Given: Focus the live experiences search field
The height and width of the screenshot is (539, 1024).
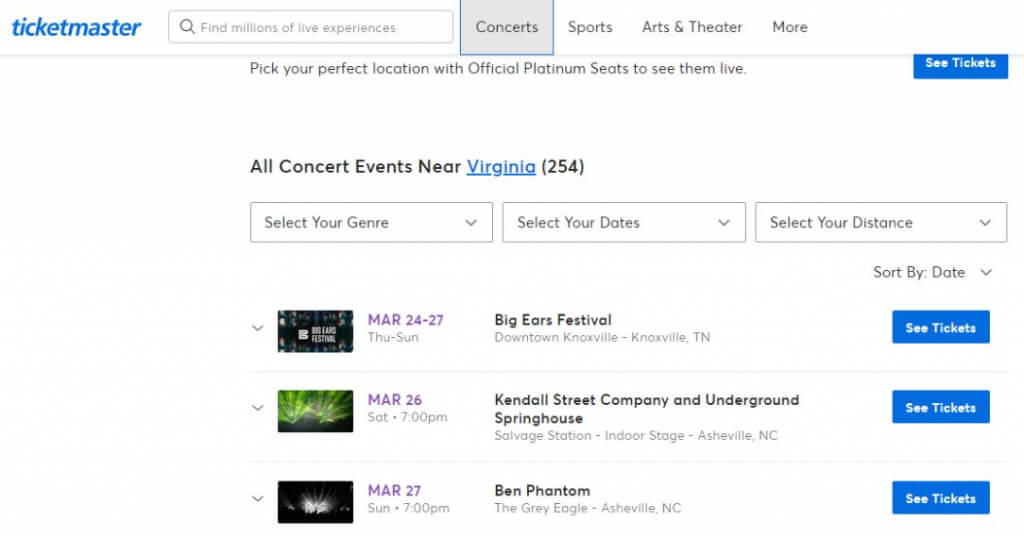Looking at the screenshot, I should [x=320, y=27].
